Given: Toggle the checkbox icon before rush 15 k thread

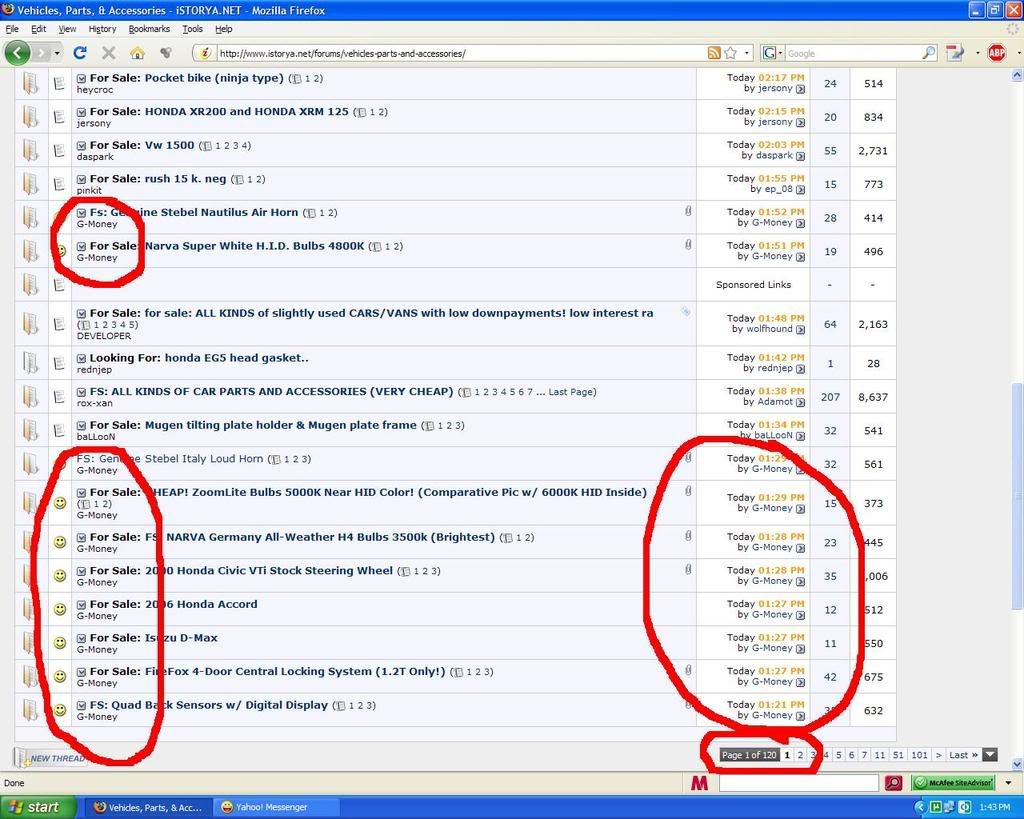Looking at the screenshot, I should 82,180.
